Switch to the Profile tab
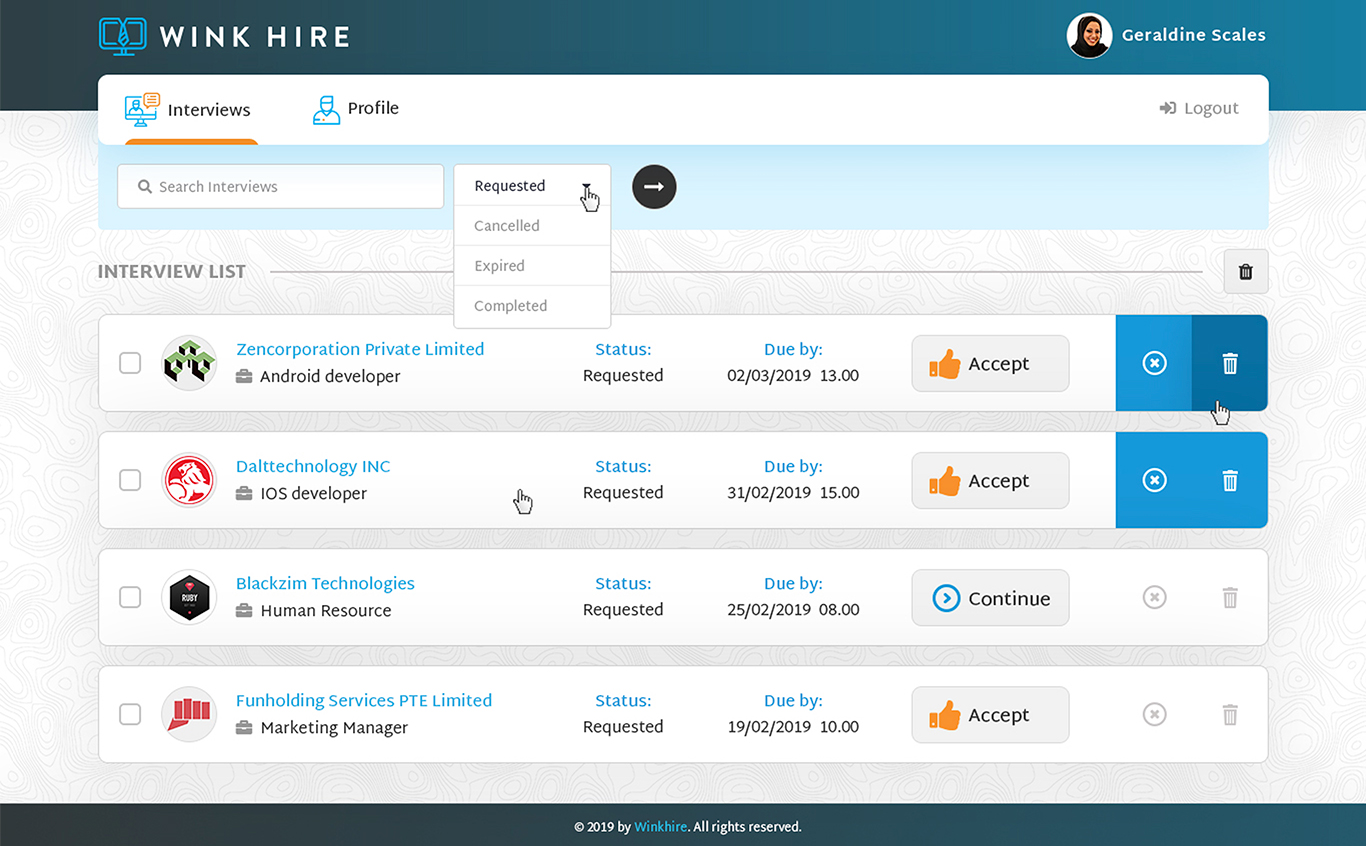The image size is (1366, 846). tap(356, 109)
